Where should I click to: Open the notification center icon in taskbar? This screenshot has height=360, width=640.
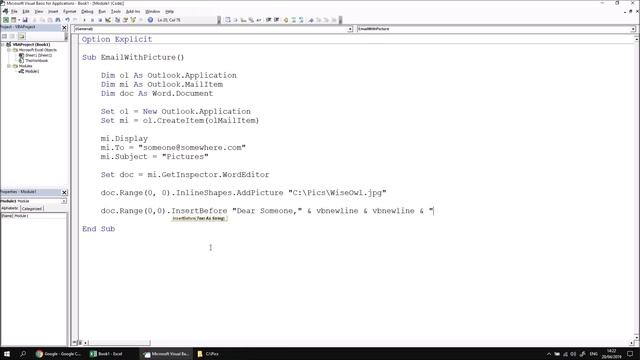point(630,353)
